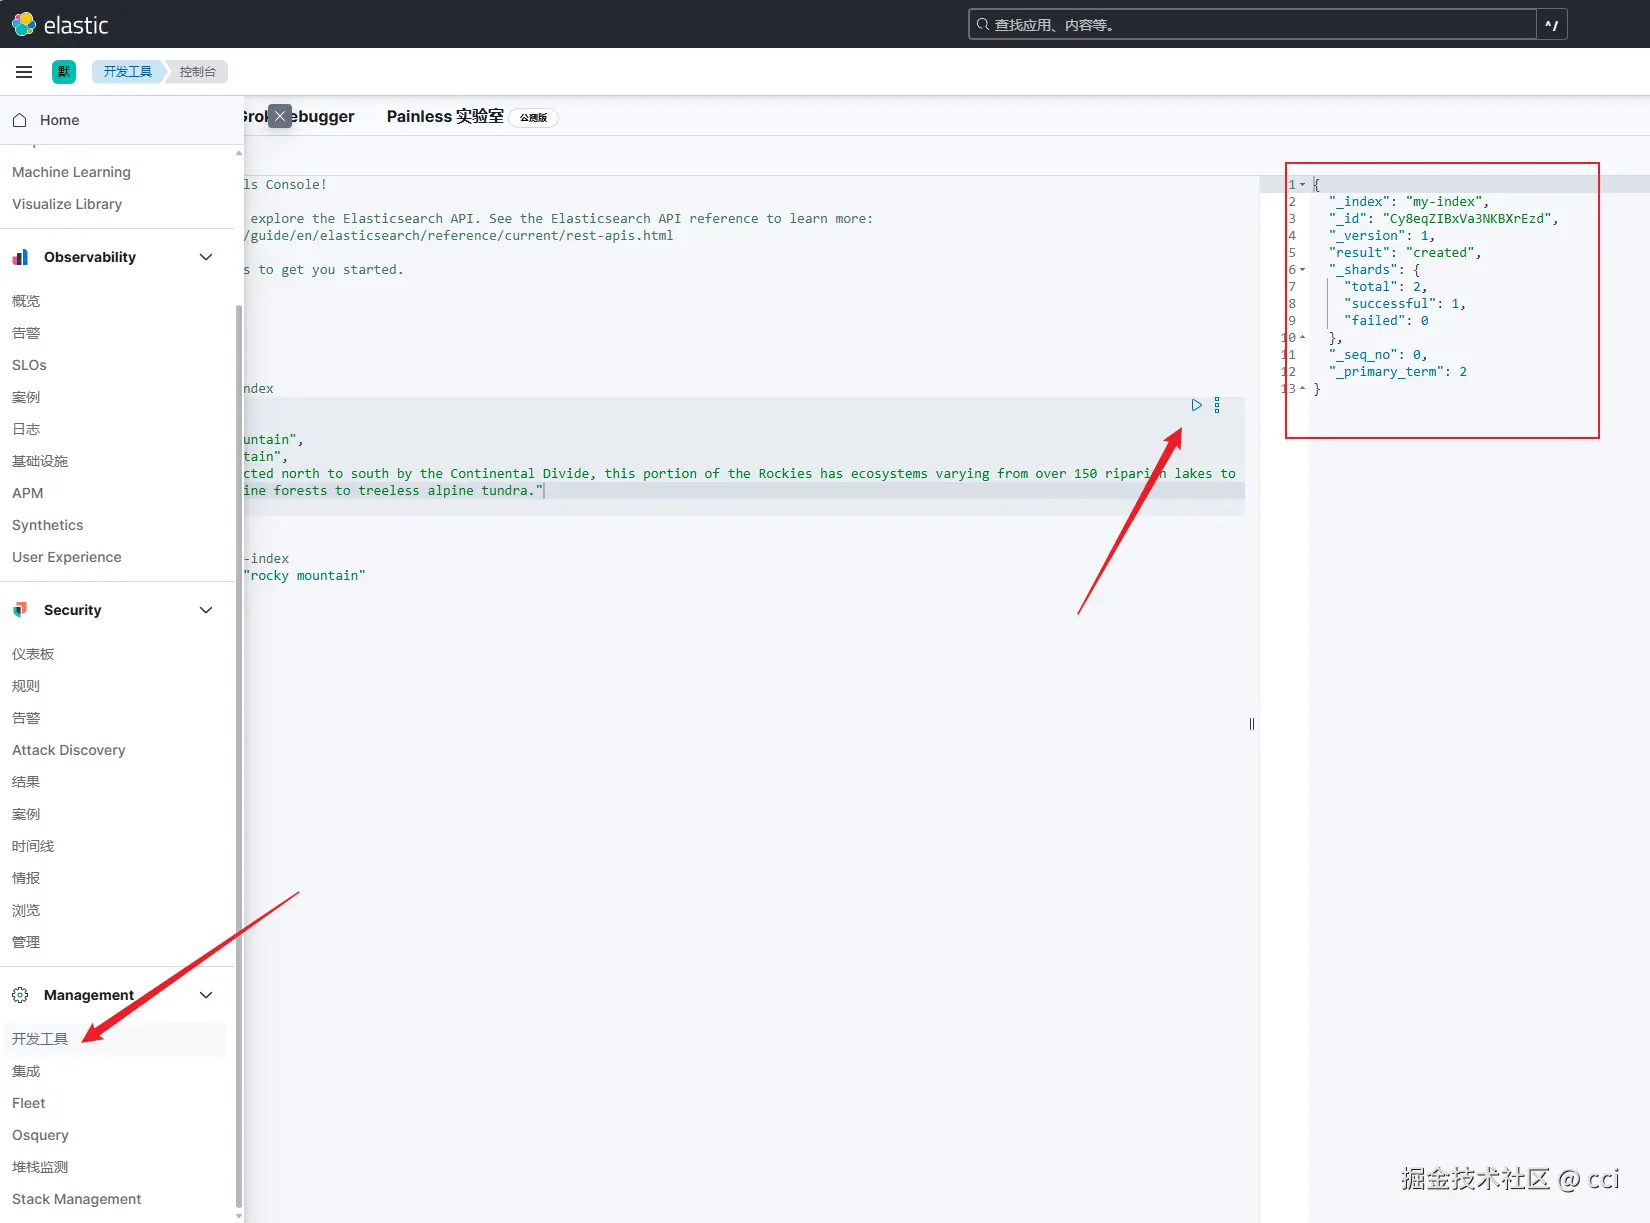Open Stack Management
Image resolution: width=1650 pixels, height=1223 pixels.
76,1199
